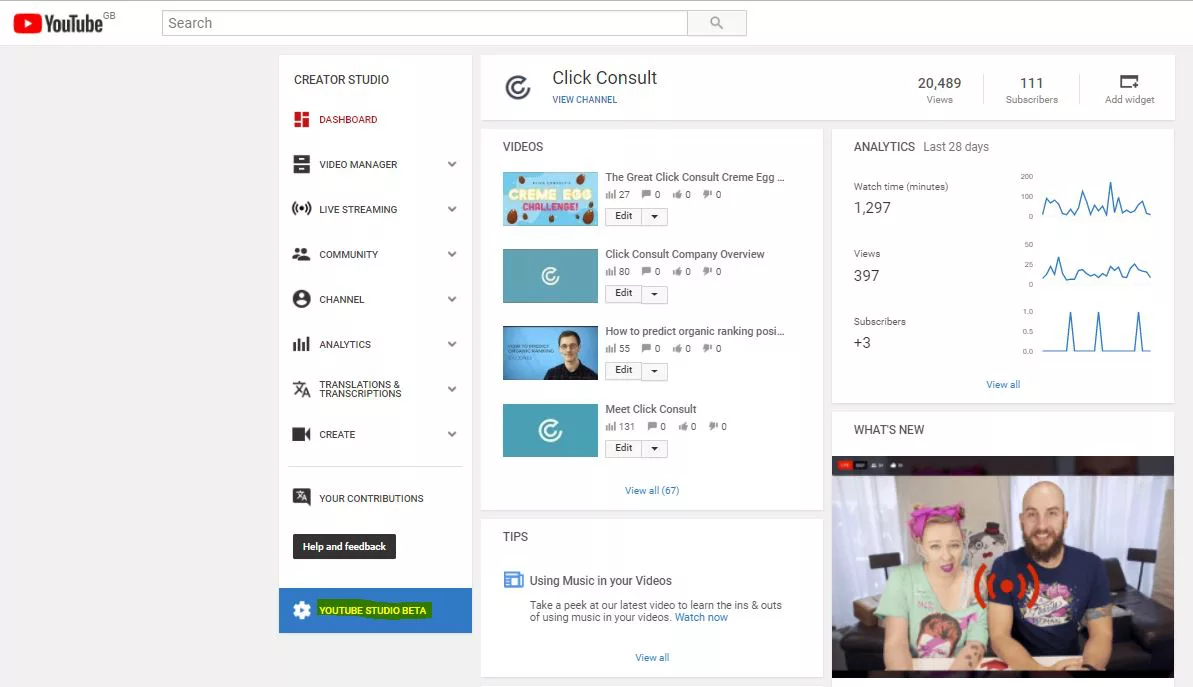Click likes icon for Meet Click Consult video
The image size is (1193, 687).
(x=682, y=427)
